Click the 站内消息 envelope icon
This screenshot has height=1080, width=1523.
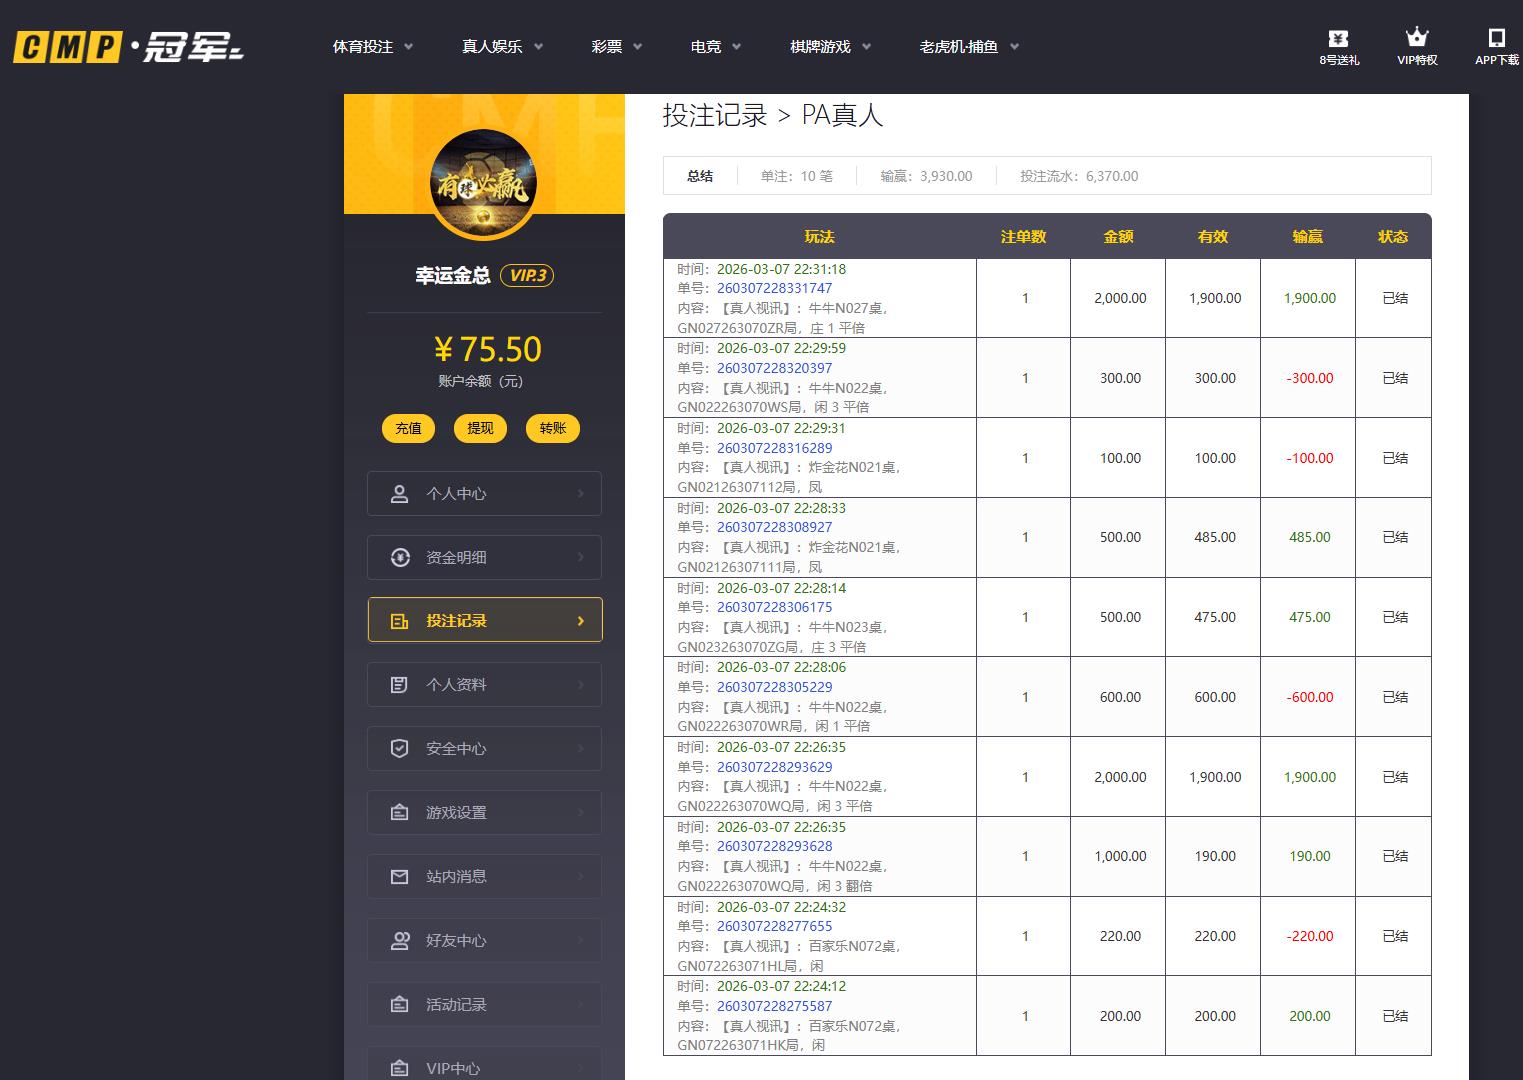[x=400, y=877]
